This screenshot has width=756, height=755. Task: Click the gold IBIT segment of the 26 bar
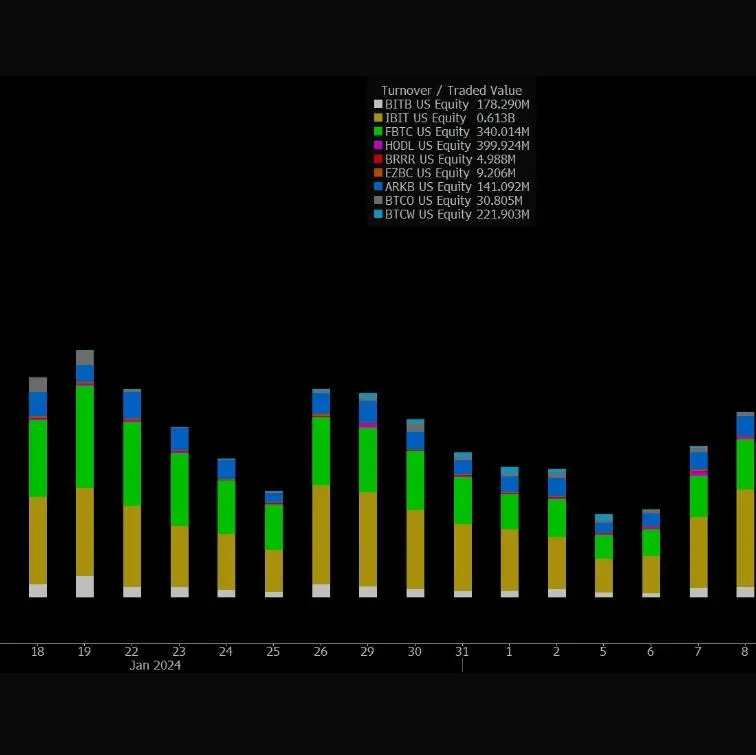coord(321,535)
